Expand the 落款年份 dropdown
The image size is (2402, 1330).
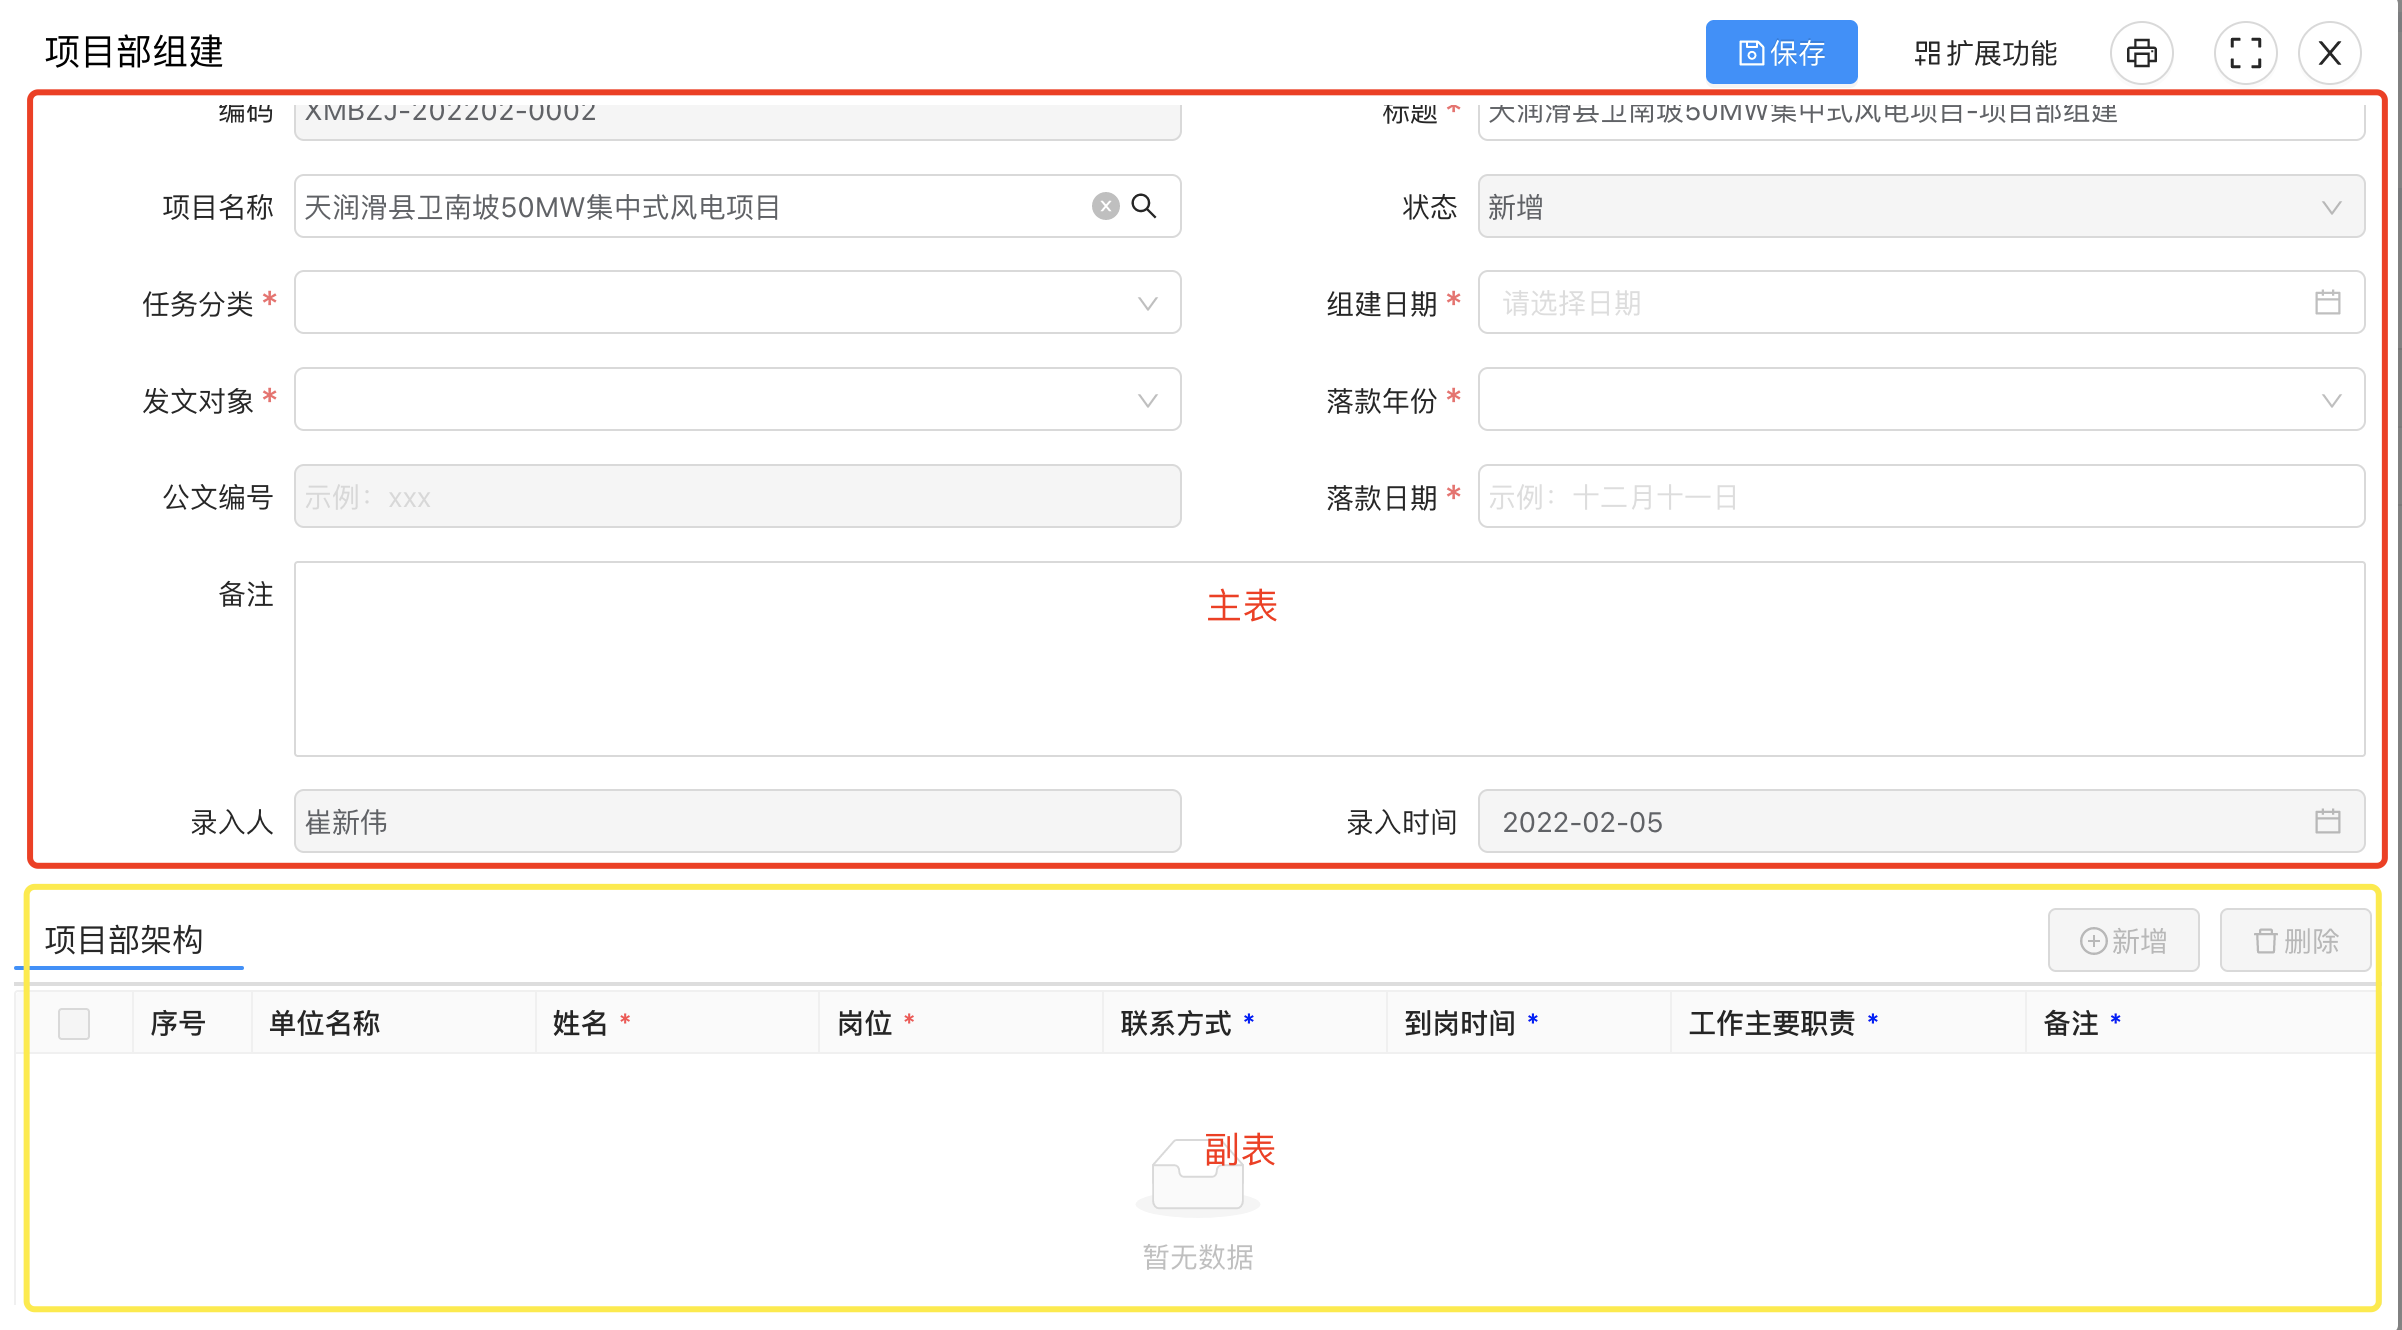click(x=1921, y=399)
